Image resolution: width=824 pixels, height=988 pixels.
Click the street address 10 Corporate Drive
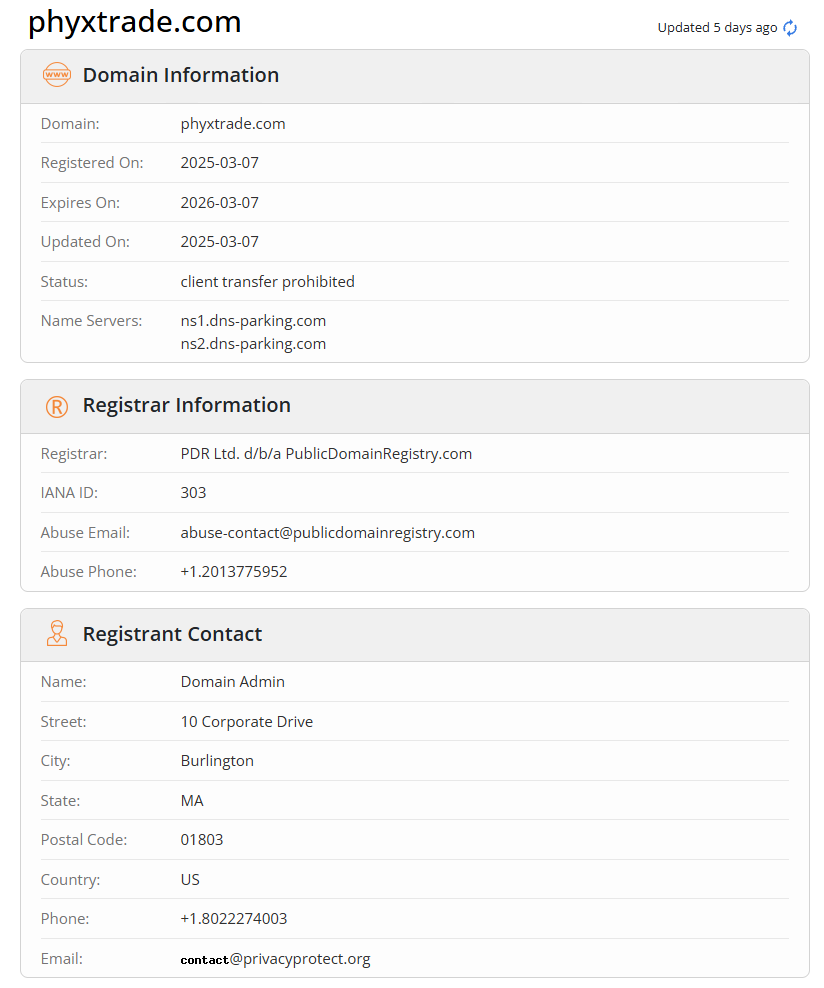click(246, 721)
